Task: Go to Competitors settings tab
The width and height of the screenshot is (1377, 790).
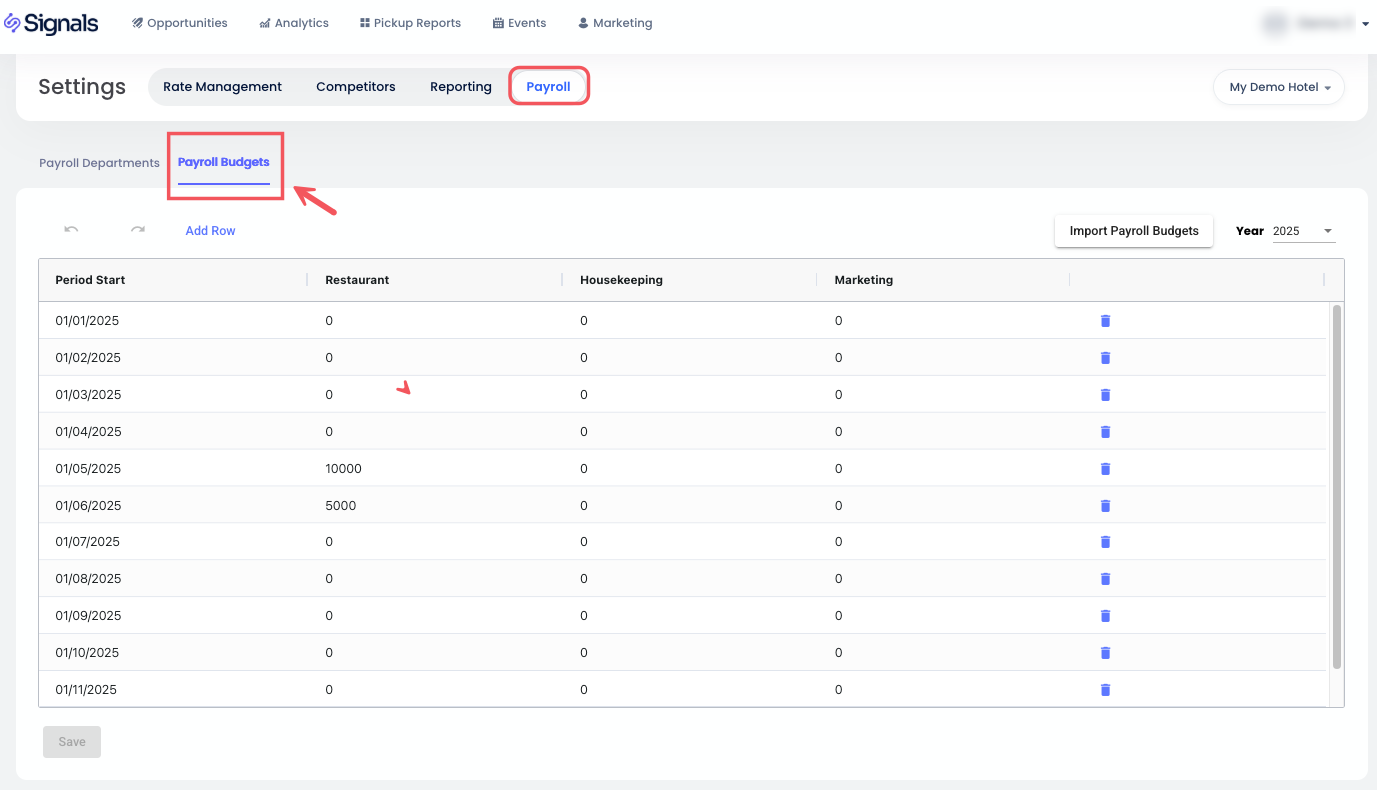Action: (x=355, y=87)
